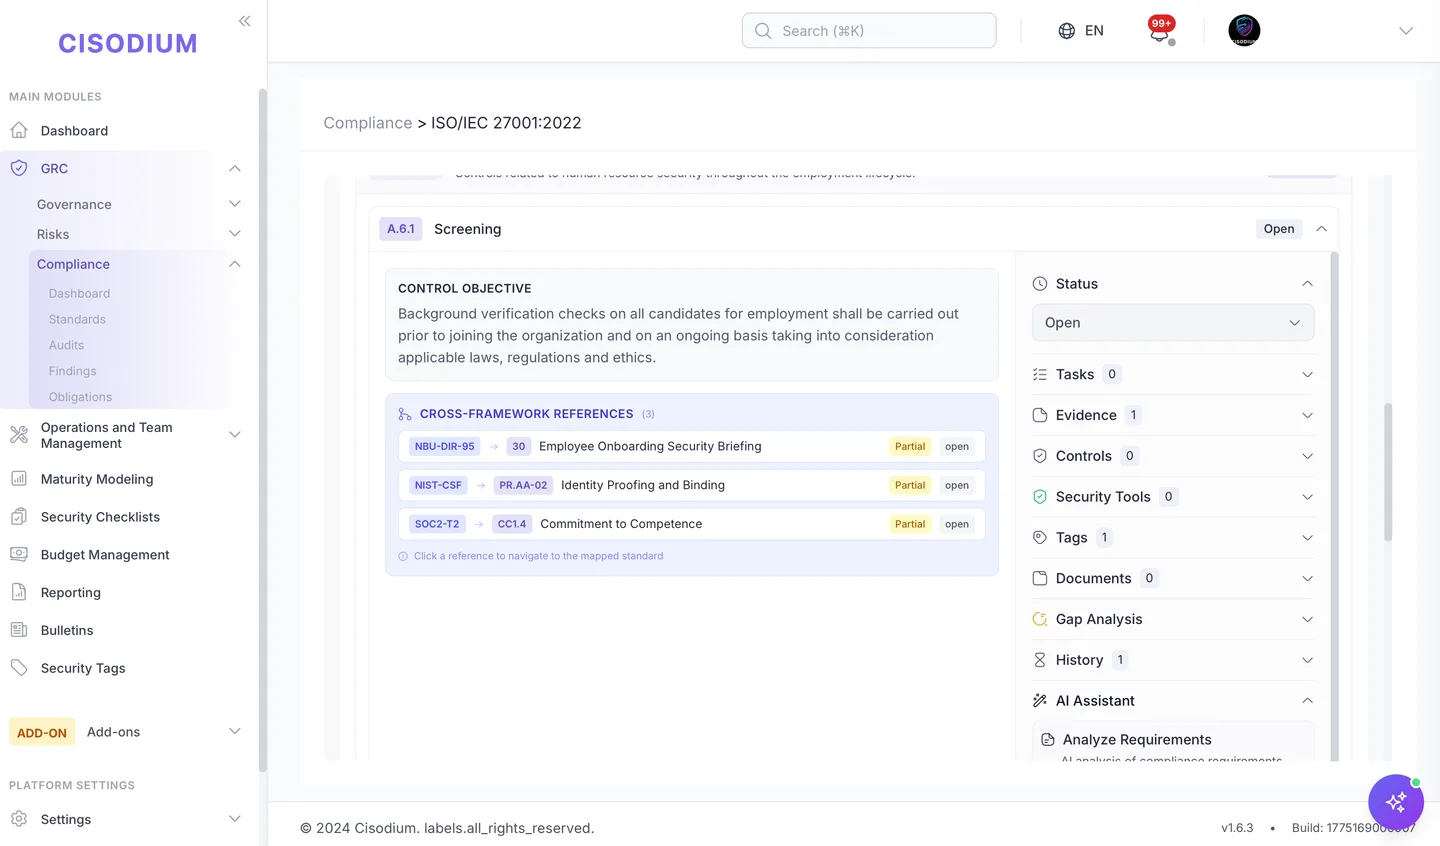Click the Open status badge on Screening
Screen dimensions: 1440x846
(1279, 229)
